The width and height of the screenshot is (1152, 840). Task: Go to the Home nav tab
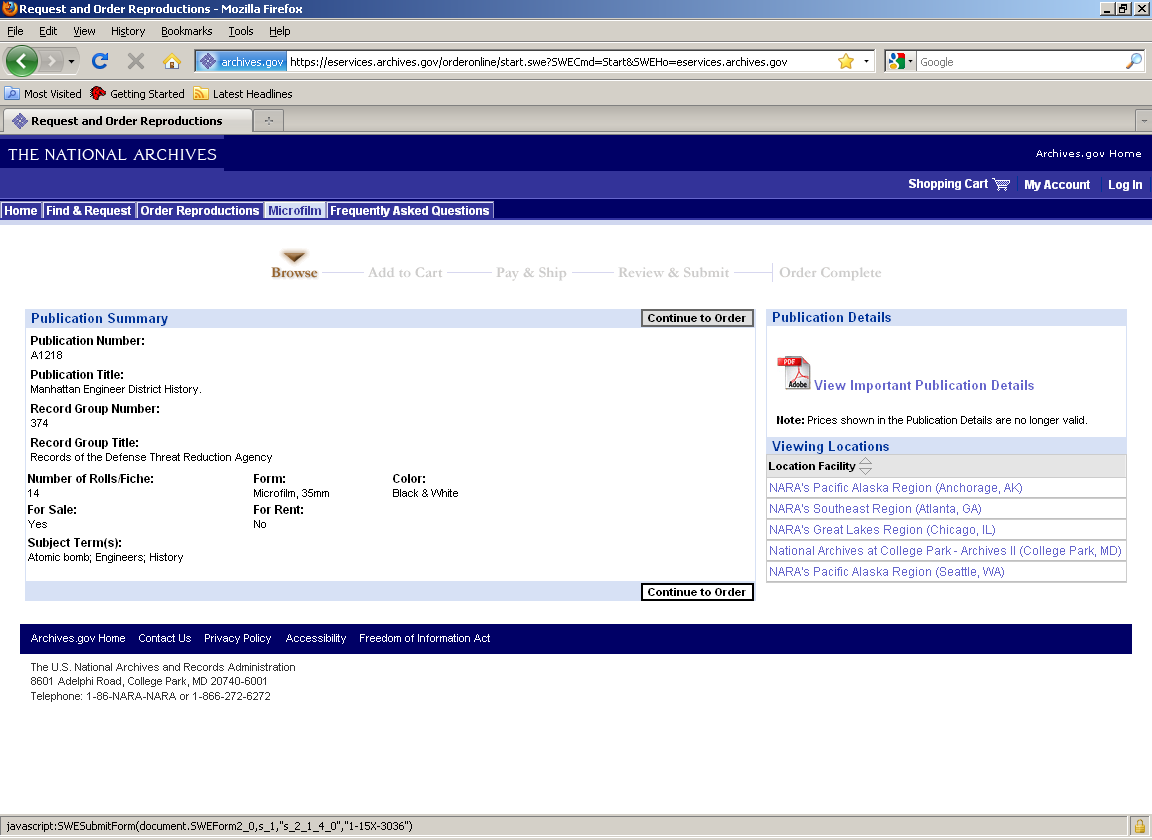(21, 210)
